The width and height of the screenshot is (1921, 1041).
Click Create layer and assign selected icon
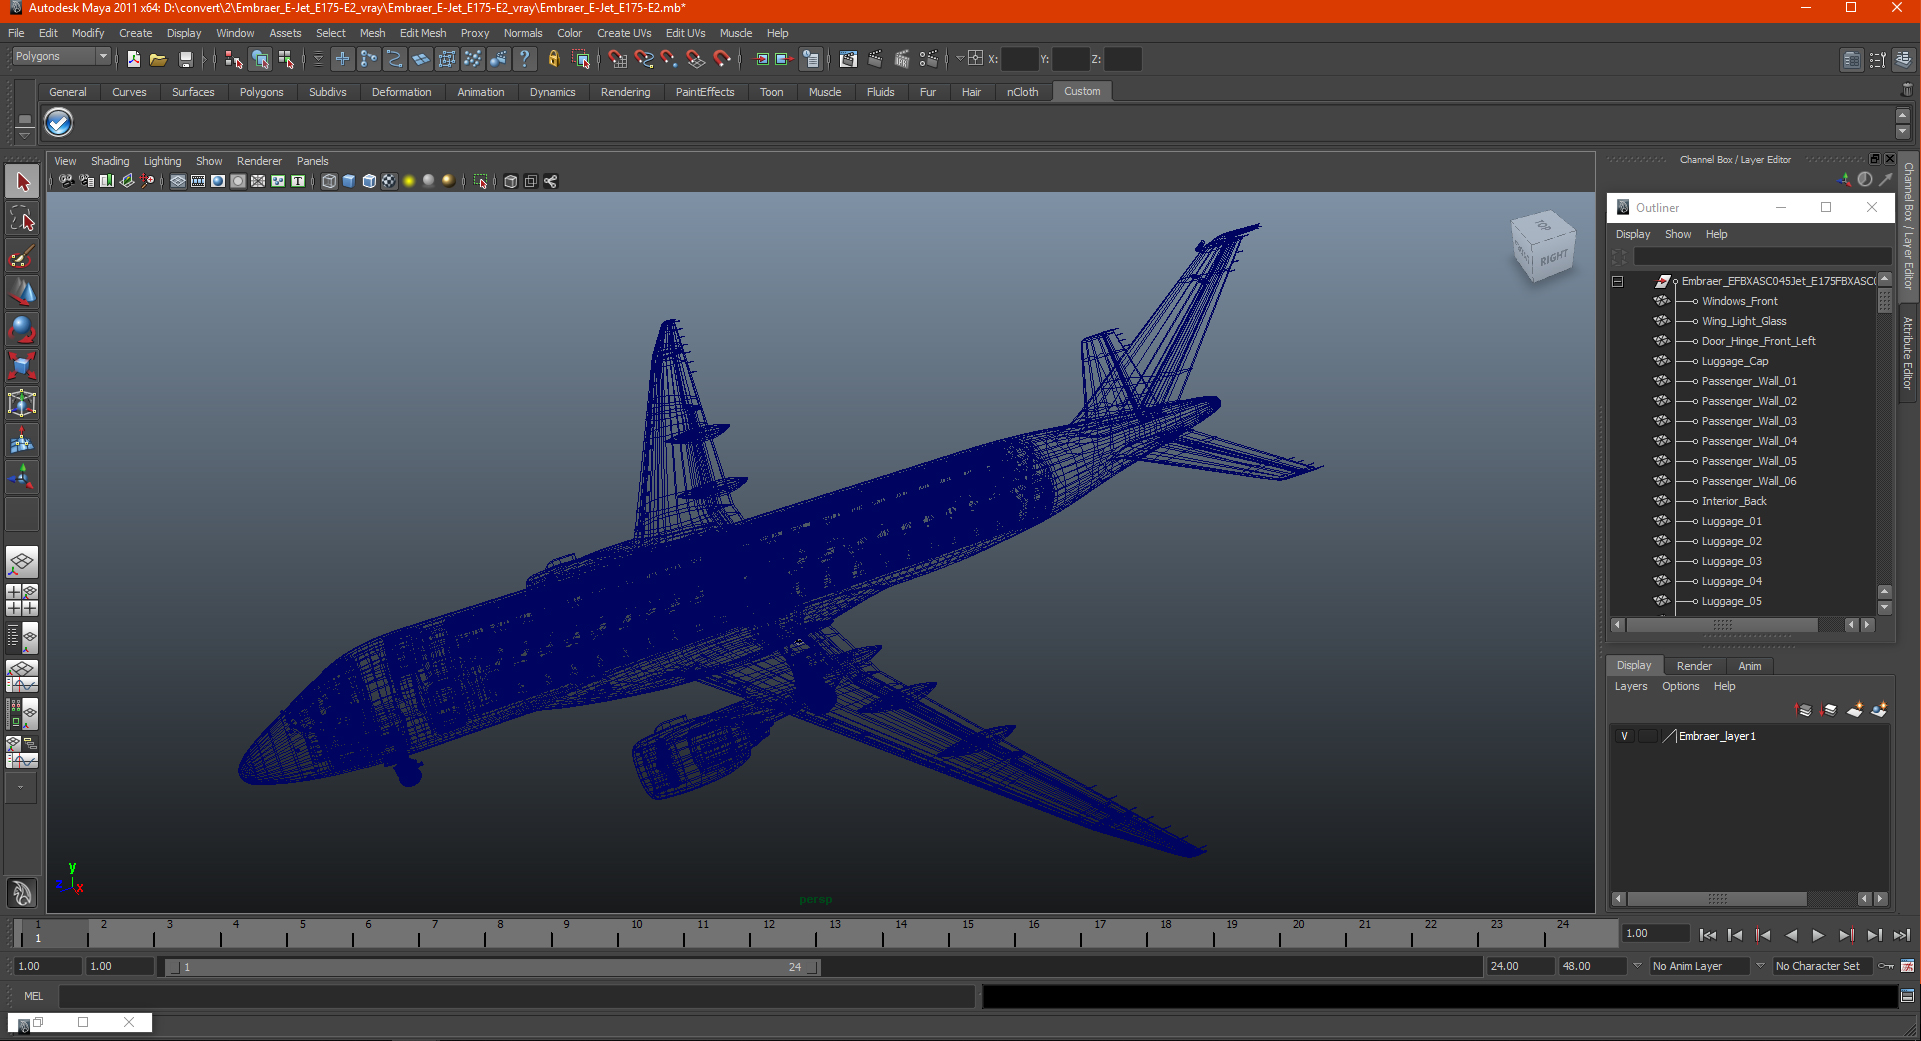(x=1879, y=710)
